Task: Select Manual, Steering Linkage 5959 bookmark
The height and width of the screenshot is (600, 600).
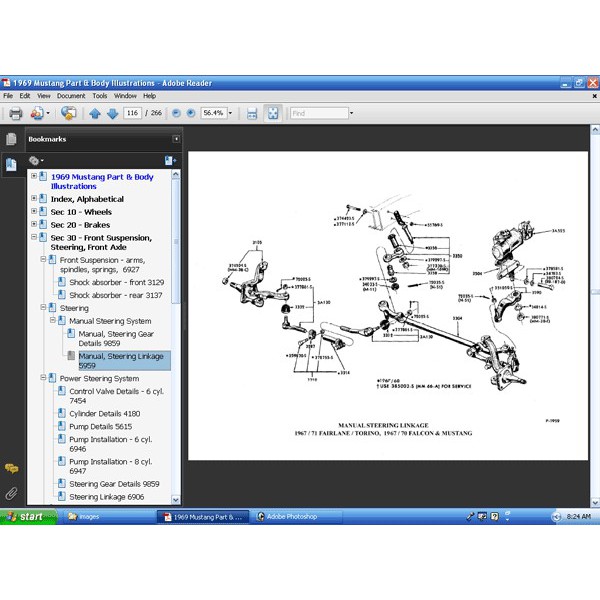Action: click(x=124, y=360)
